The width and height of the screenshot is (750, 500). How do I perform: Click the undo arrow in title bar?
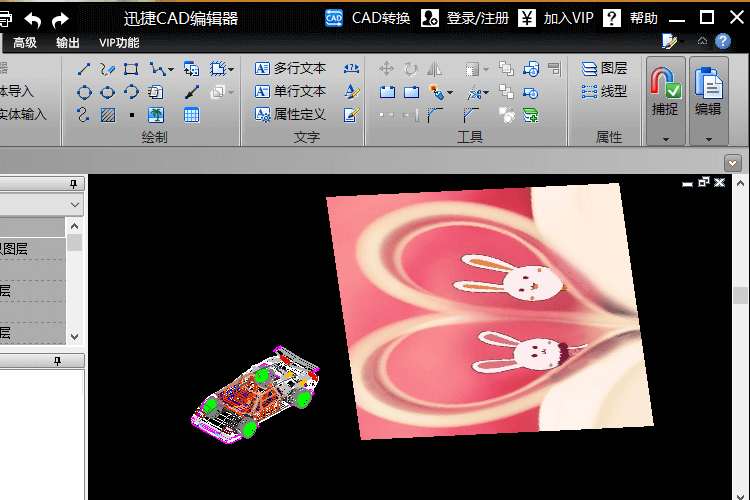click(33, 20)
